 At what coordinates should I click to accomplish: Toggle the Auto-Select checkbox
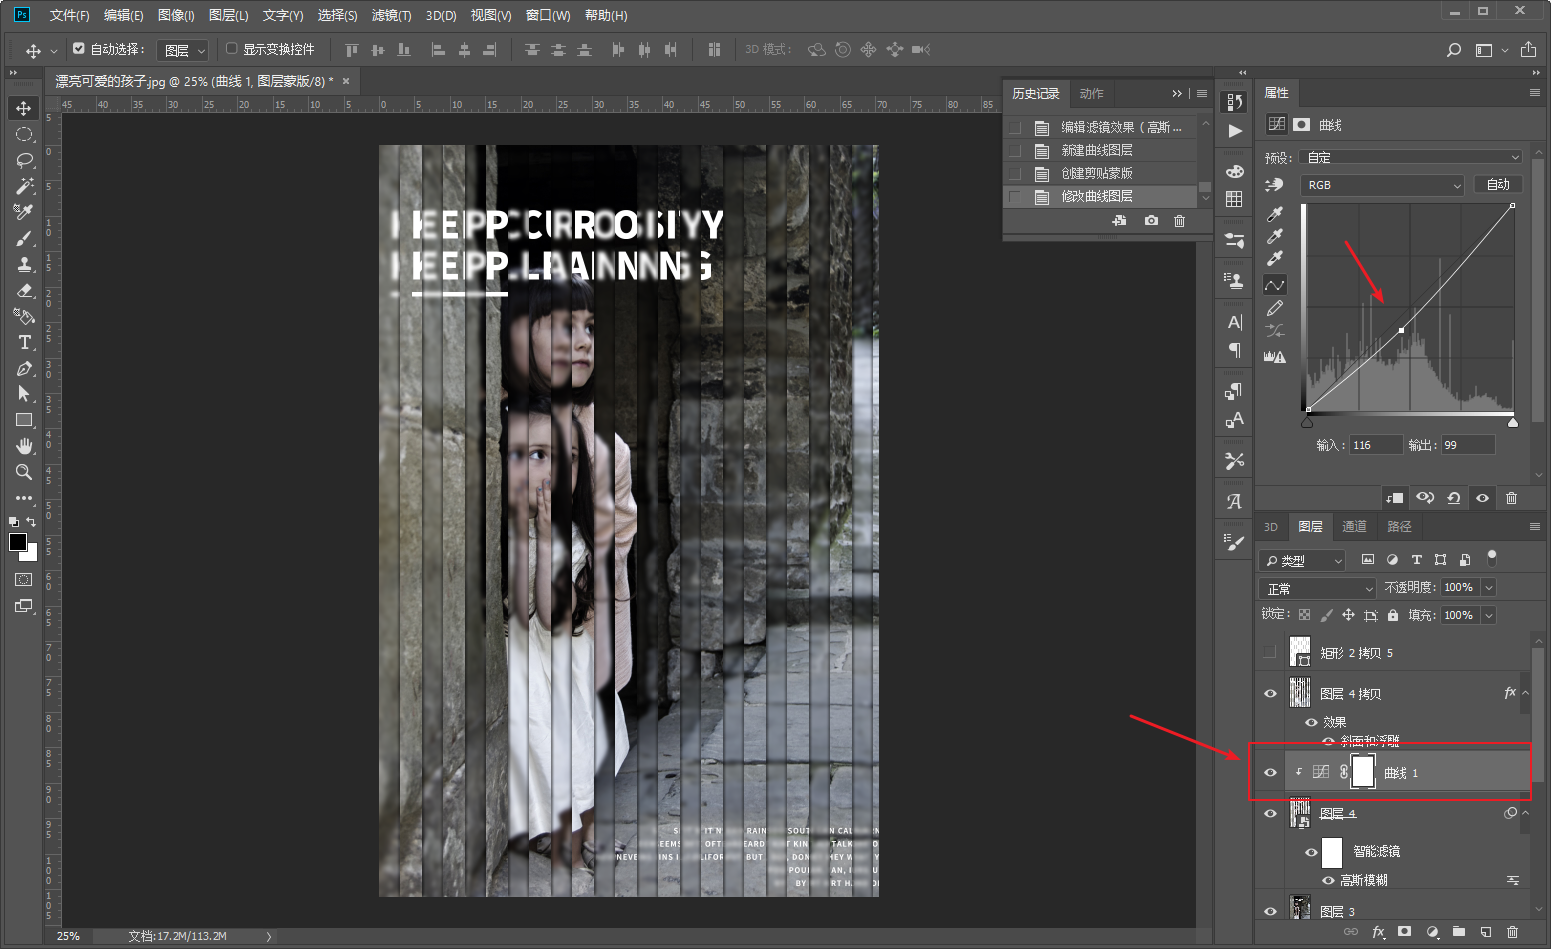(x=79, y=48)
